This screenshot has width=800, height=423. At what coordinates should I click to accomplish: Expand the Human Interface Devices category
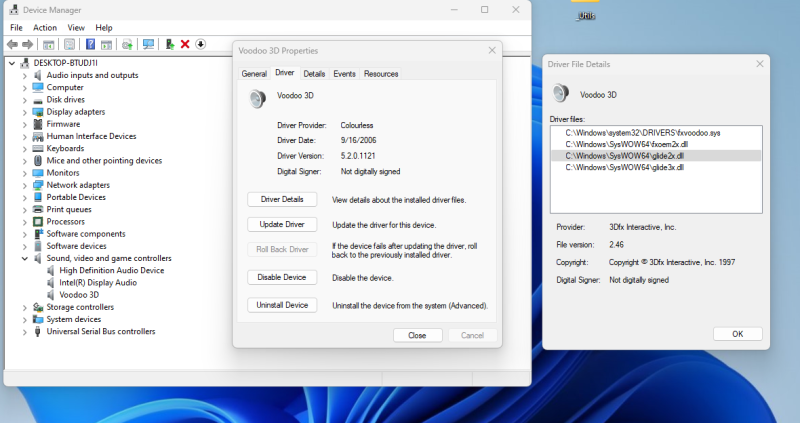pyautogui.click(x=24, y=137)
